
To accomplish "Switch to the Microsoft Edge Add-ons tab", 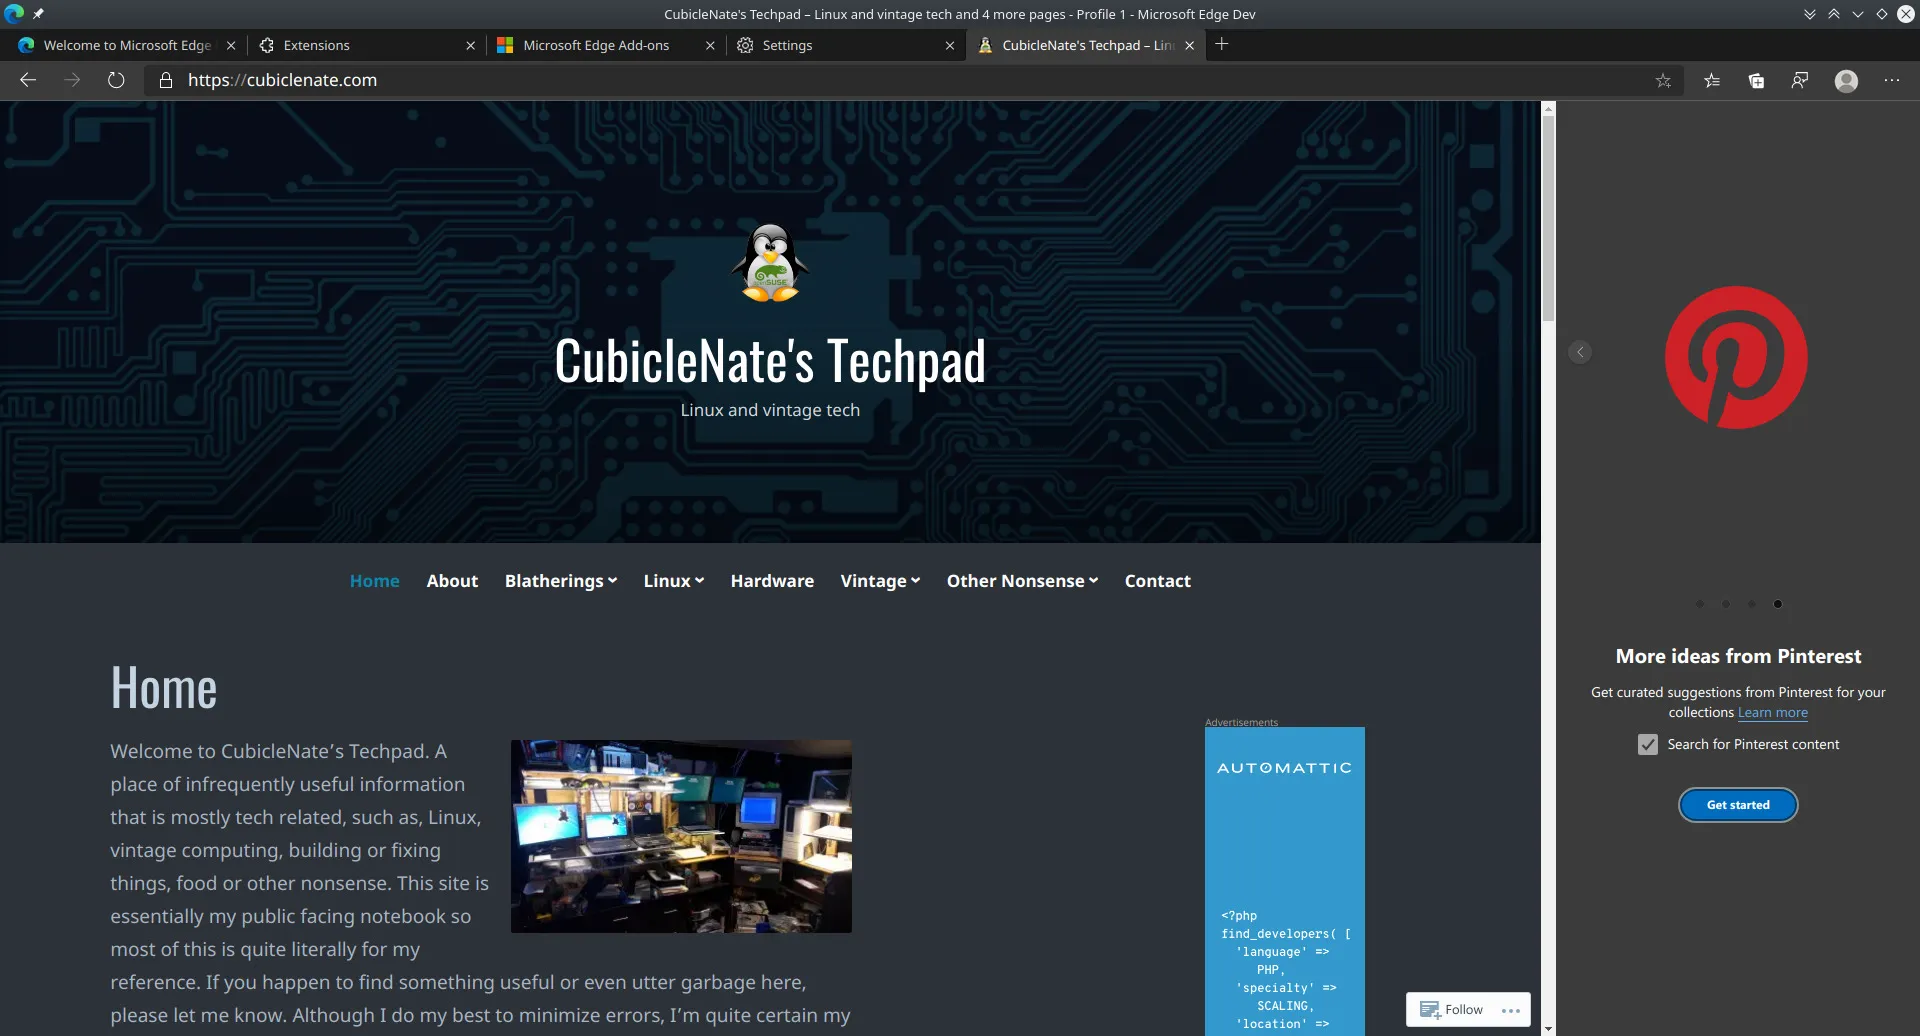I will [597, 45].
